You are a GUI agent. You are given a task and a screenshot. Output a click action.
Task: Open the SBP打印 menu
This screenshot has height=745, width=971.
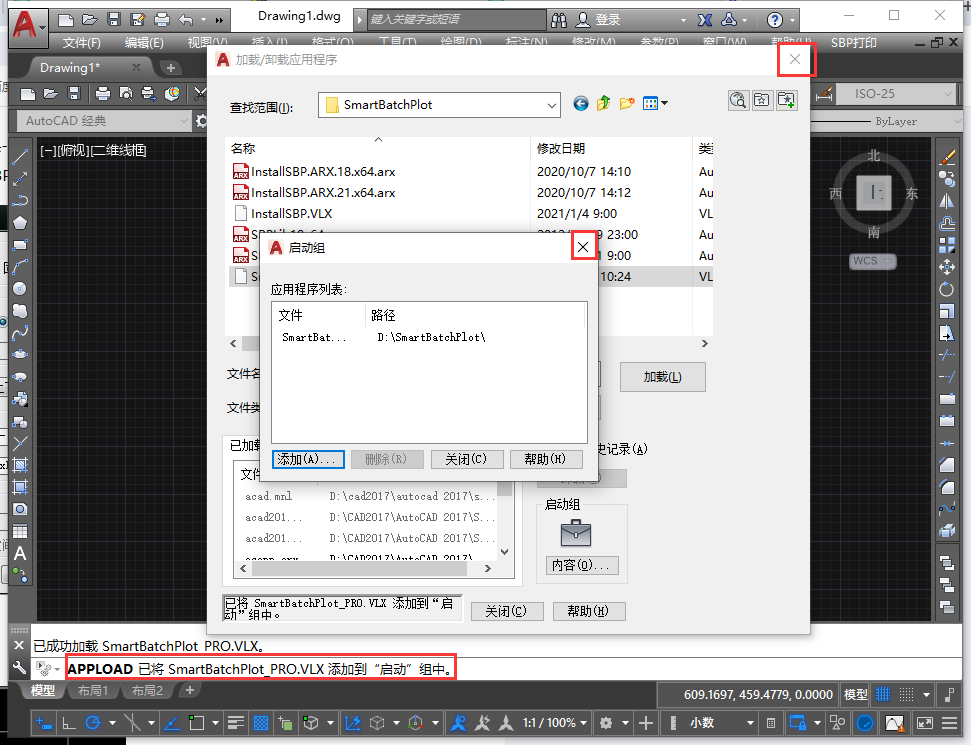[853, 43]
